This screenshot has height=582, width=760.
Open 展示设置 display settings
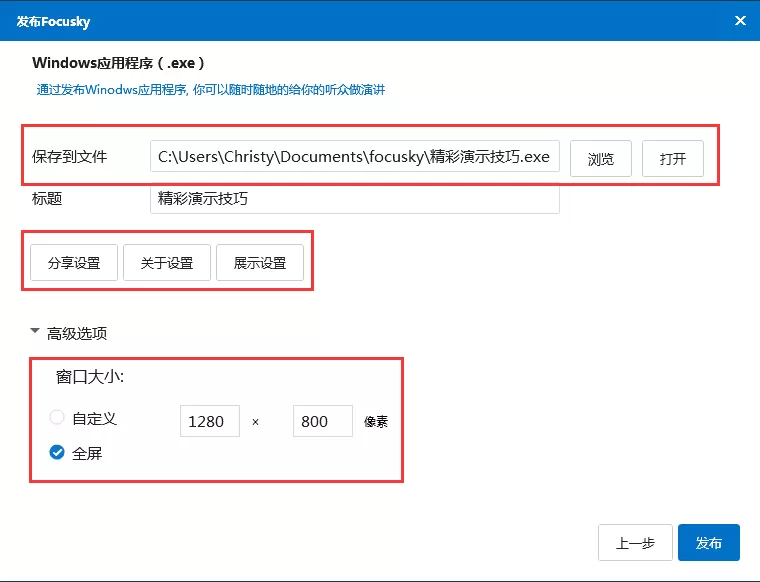tap(260, 263)
